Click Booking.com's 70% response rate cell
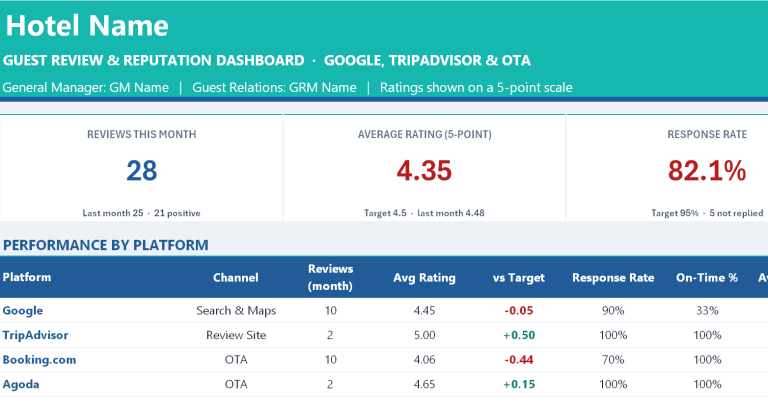 [x=613, y=359]
